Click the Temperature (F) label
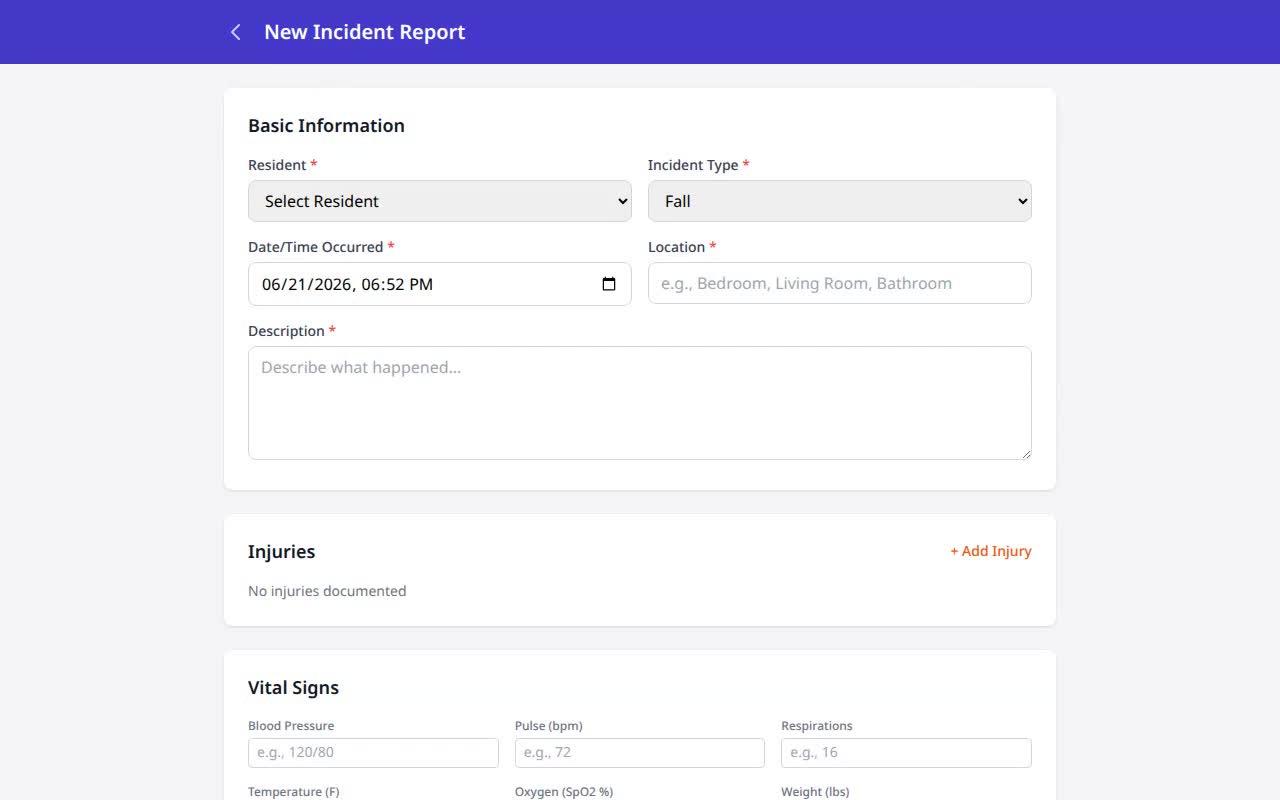 pos(294,792)
